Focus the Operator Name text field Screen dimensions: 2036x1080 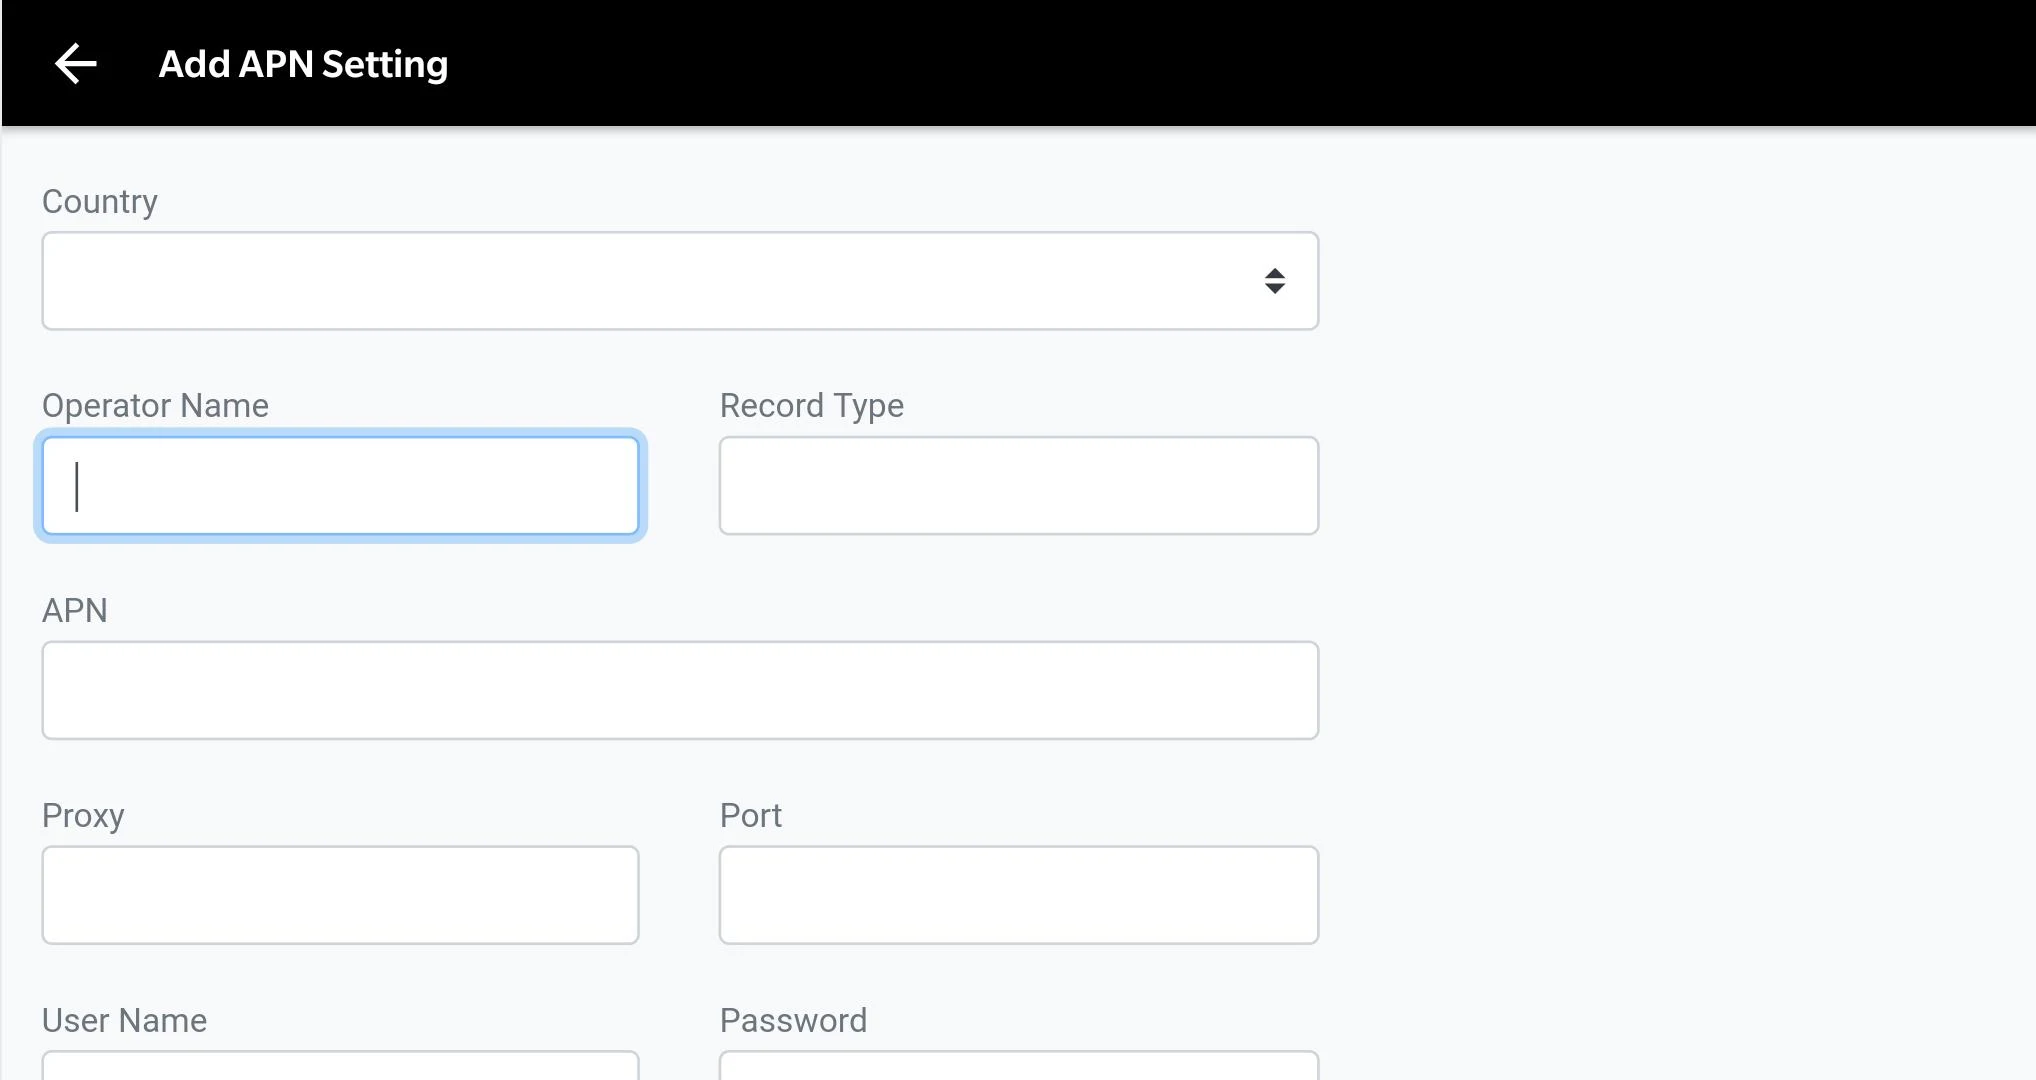[340, 486]
